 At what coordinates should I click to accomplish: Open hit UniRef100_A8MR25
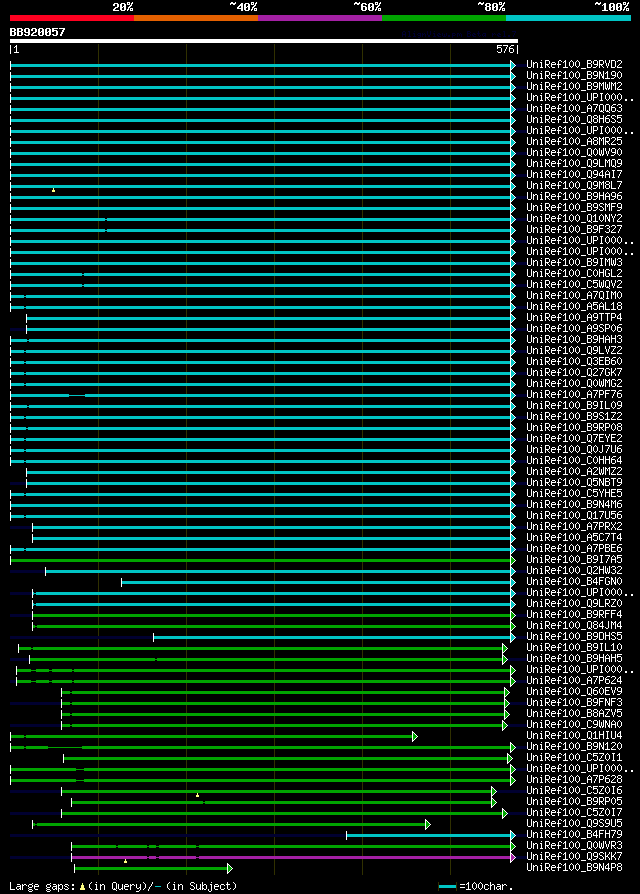574,141
